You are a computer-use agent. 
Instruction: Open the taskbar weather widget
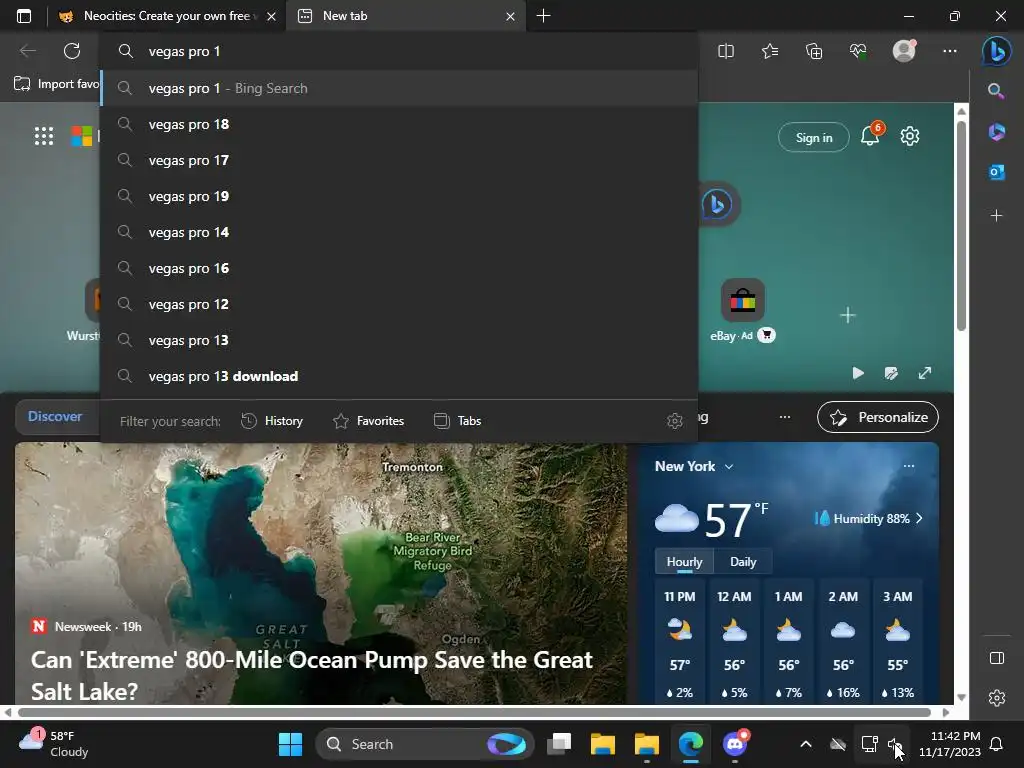point(54,744)
